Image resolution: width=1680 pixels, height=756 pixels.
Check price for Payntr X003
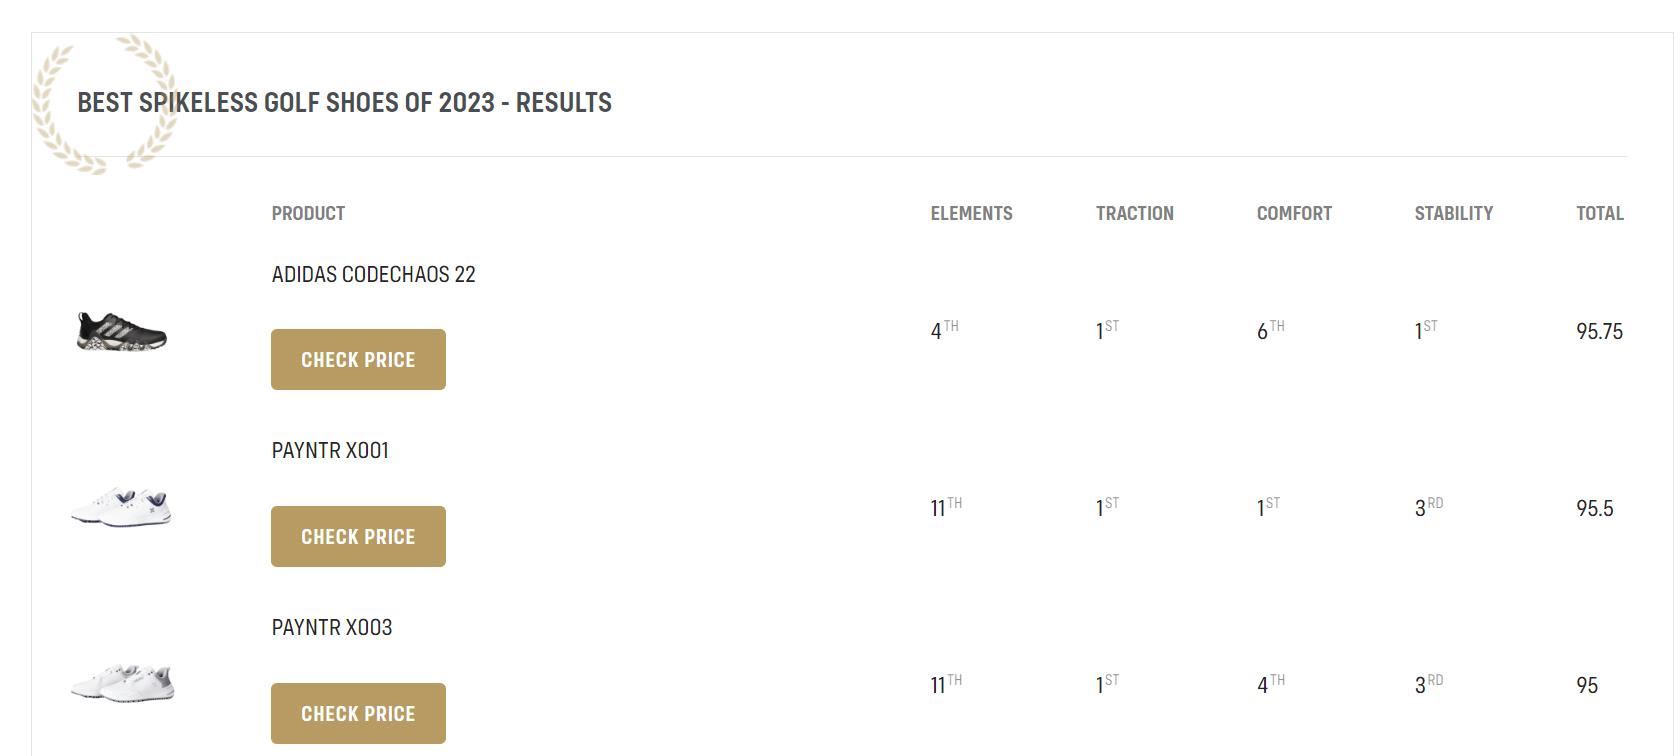(358, 714)
